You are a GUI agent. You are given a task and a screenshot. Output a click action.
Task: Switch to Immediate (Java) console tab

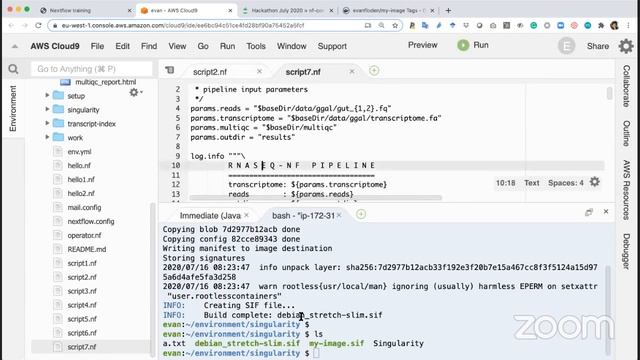pyautogui.click(x=210, y=216)
